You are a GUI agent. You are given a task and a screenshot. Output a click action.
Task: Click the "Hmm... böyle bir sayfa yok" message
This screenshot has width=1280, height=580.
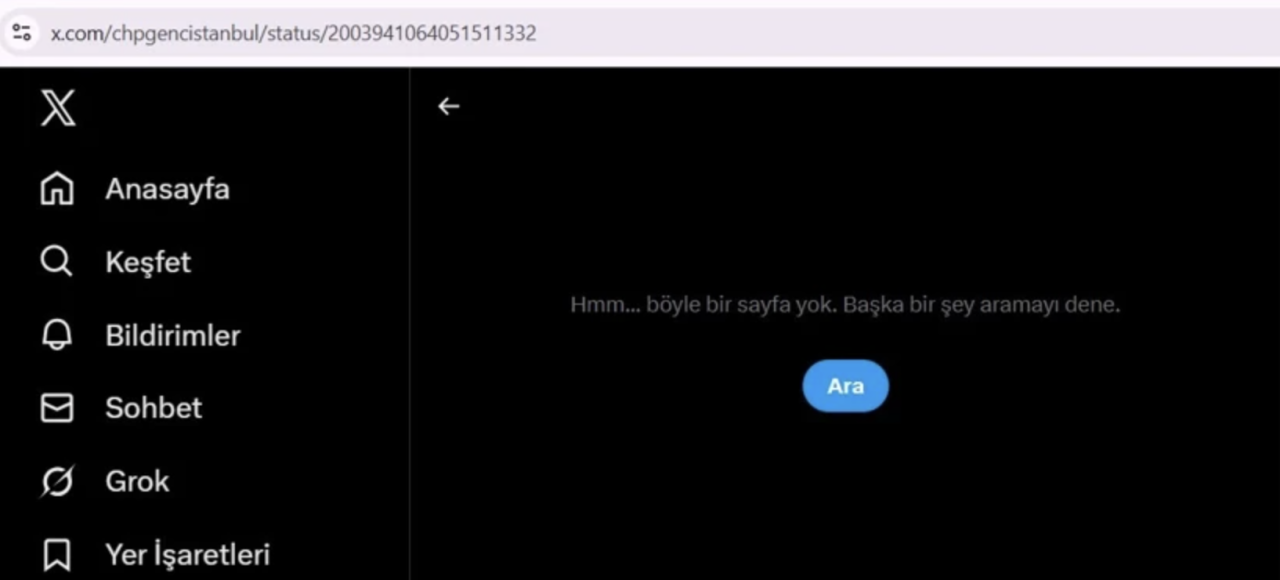(x=845, y=305)
